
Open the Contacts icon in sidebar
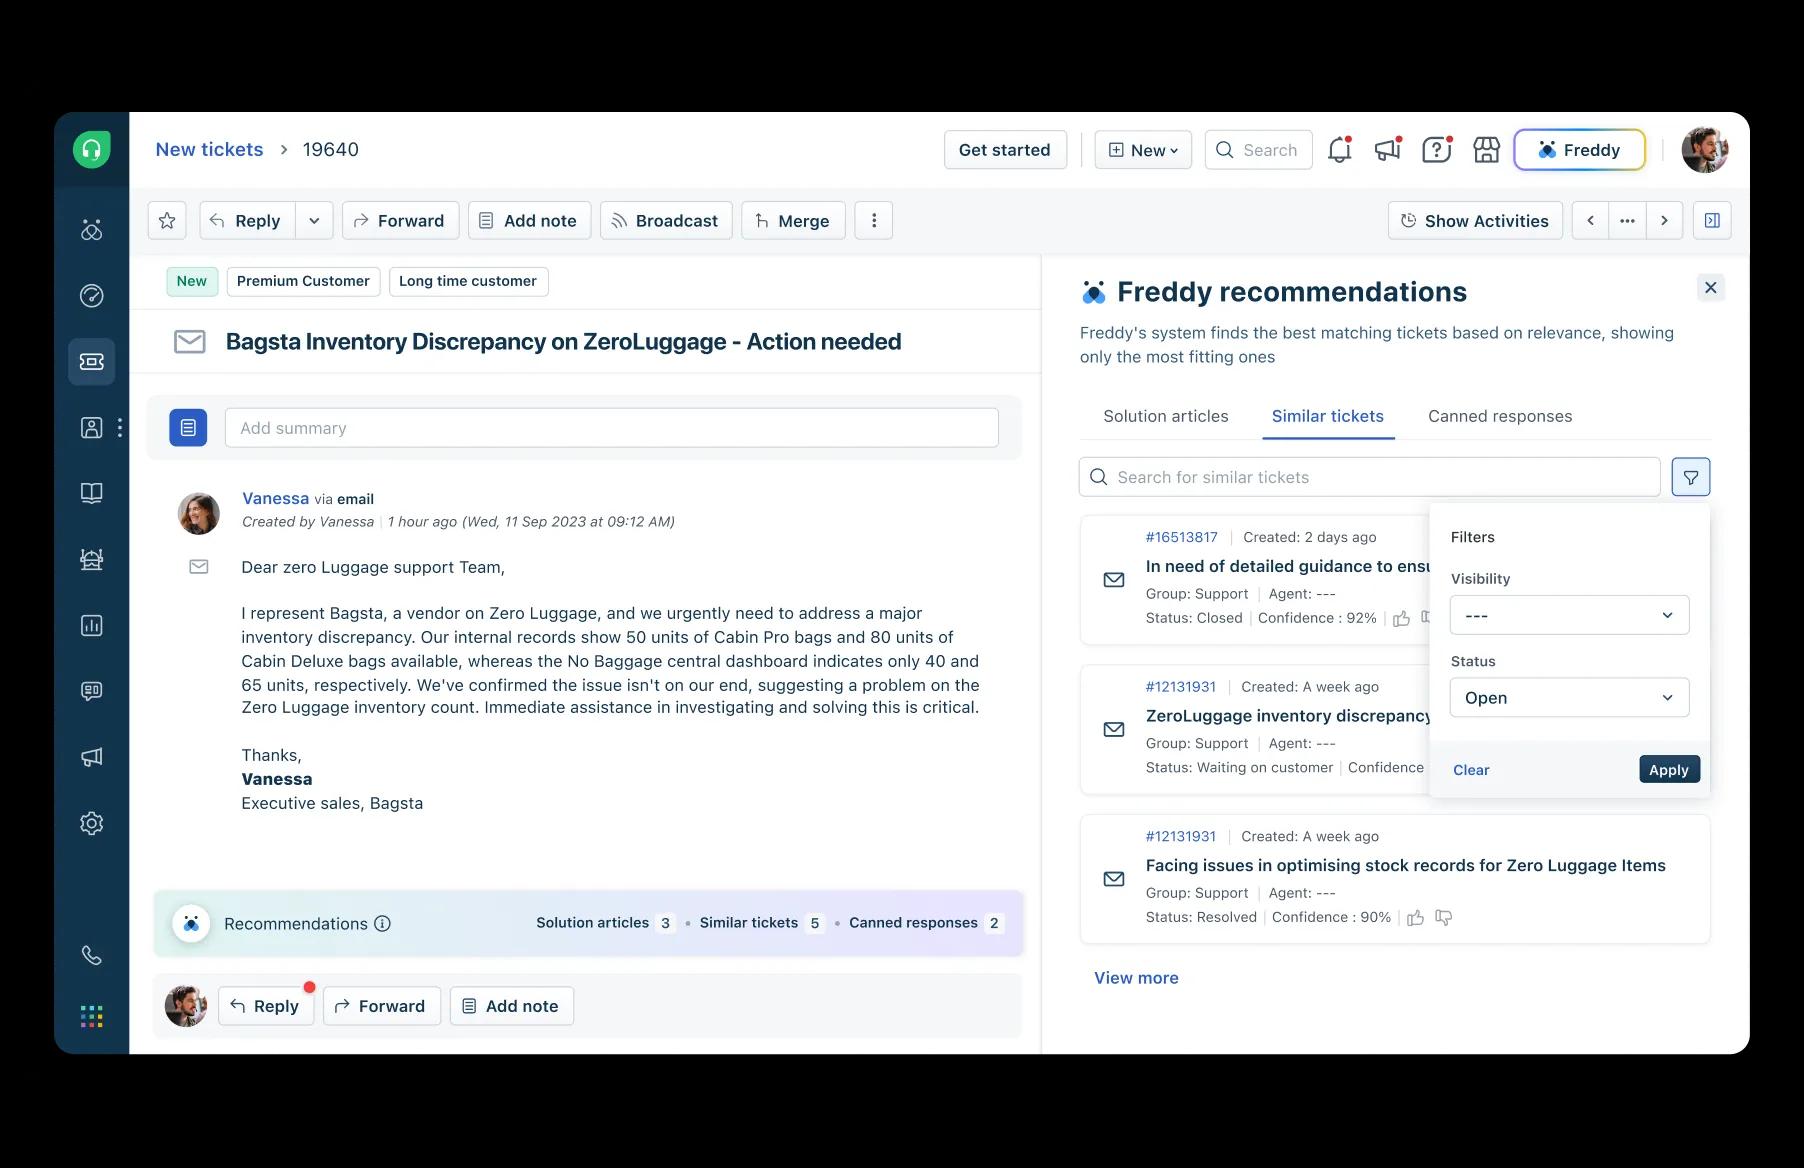(x=91, y=428)
